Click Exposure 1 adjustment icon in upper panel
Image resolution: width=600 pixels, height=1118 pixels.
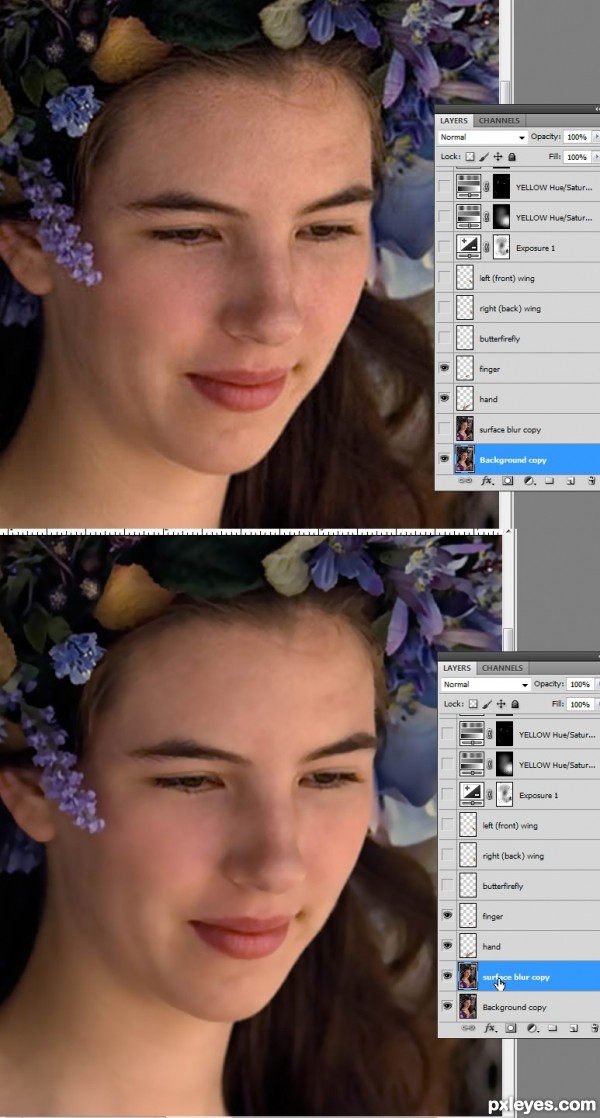(x=468, y=247)
